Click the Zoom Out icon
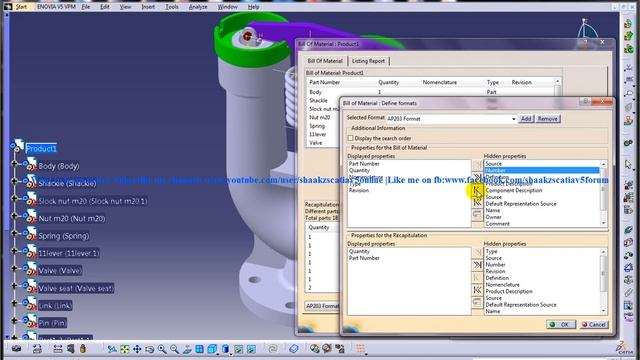 (x=174, y=349)
